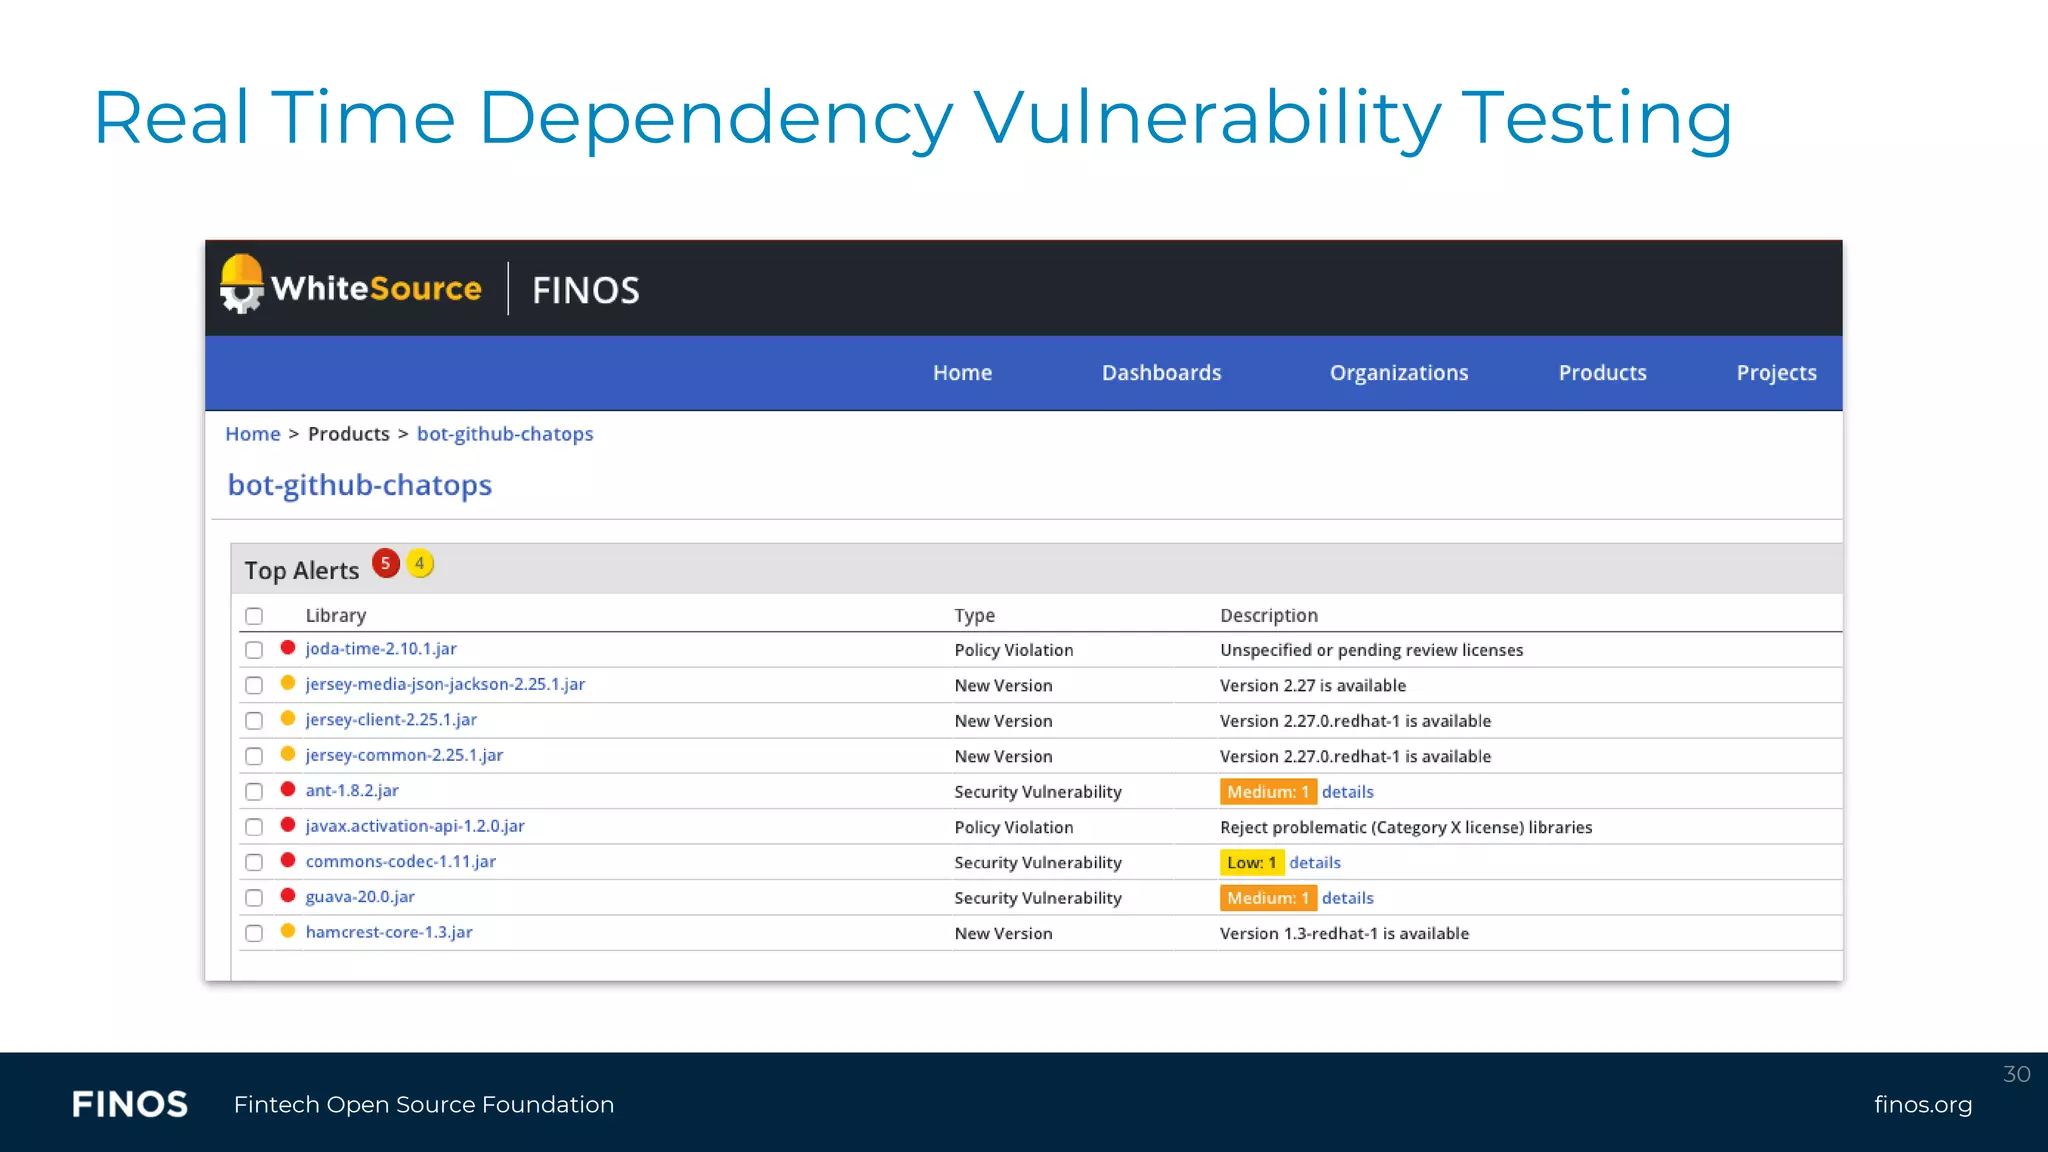Check the box for jersey-common-2.25.1.jar
Screen dimensions: 2048x1152
coord(254,756)
